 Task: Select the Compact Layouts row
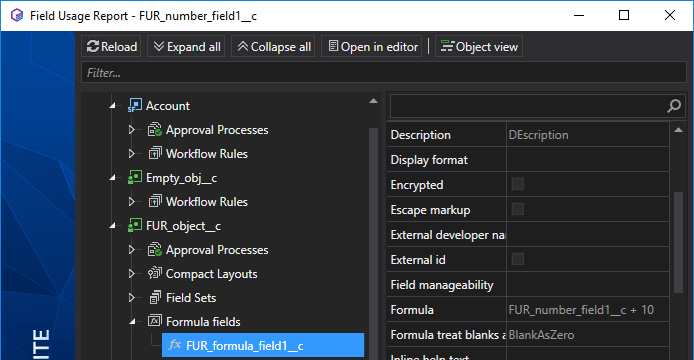[212, 274]
